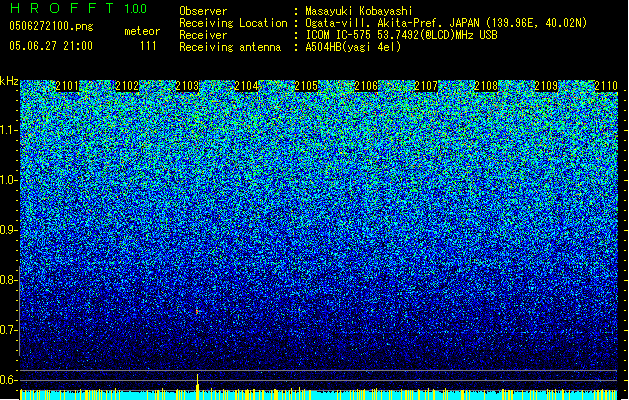This screenshot has height=400, width=629.
Task: Click the date stamp 05.06.27 21:00
Action: point(51,46)
